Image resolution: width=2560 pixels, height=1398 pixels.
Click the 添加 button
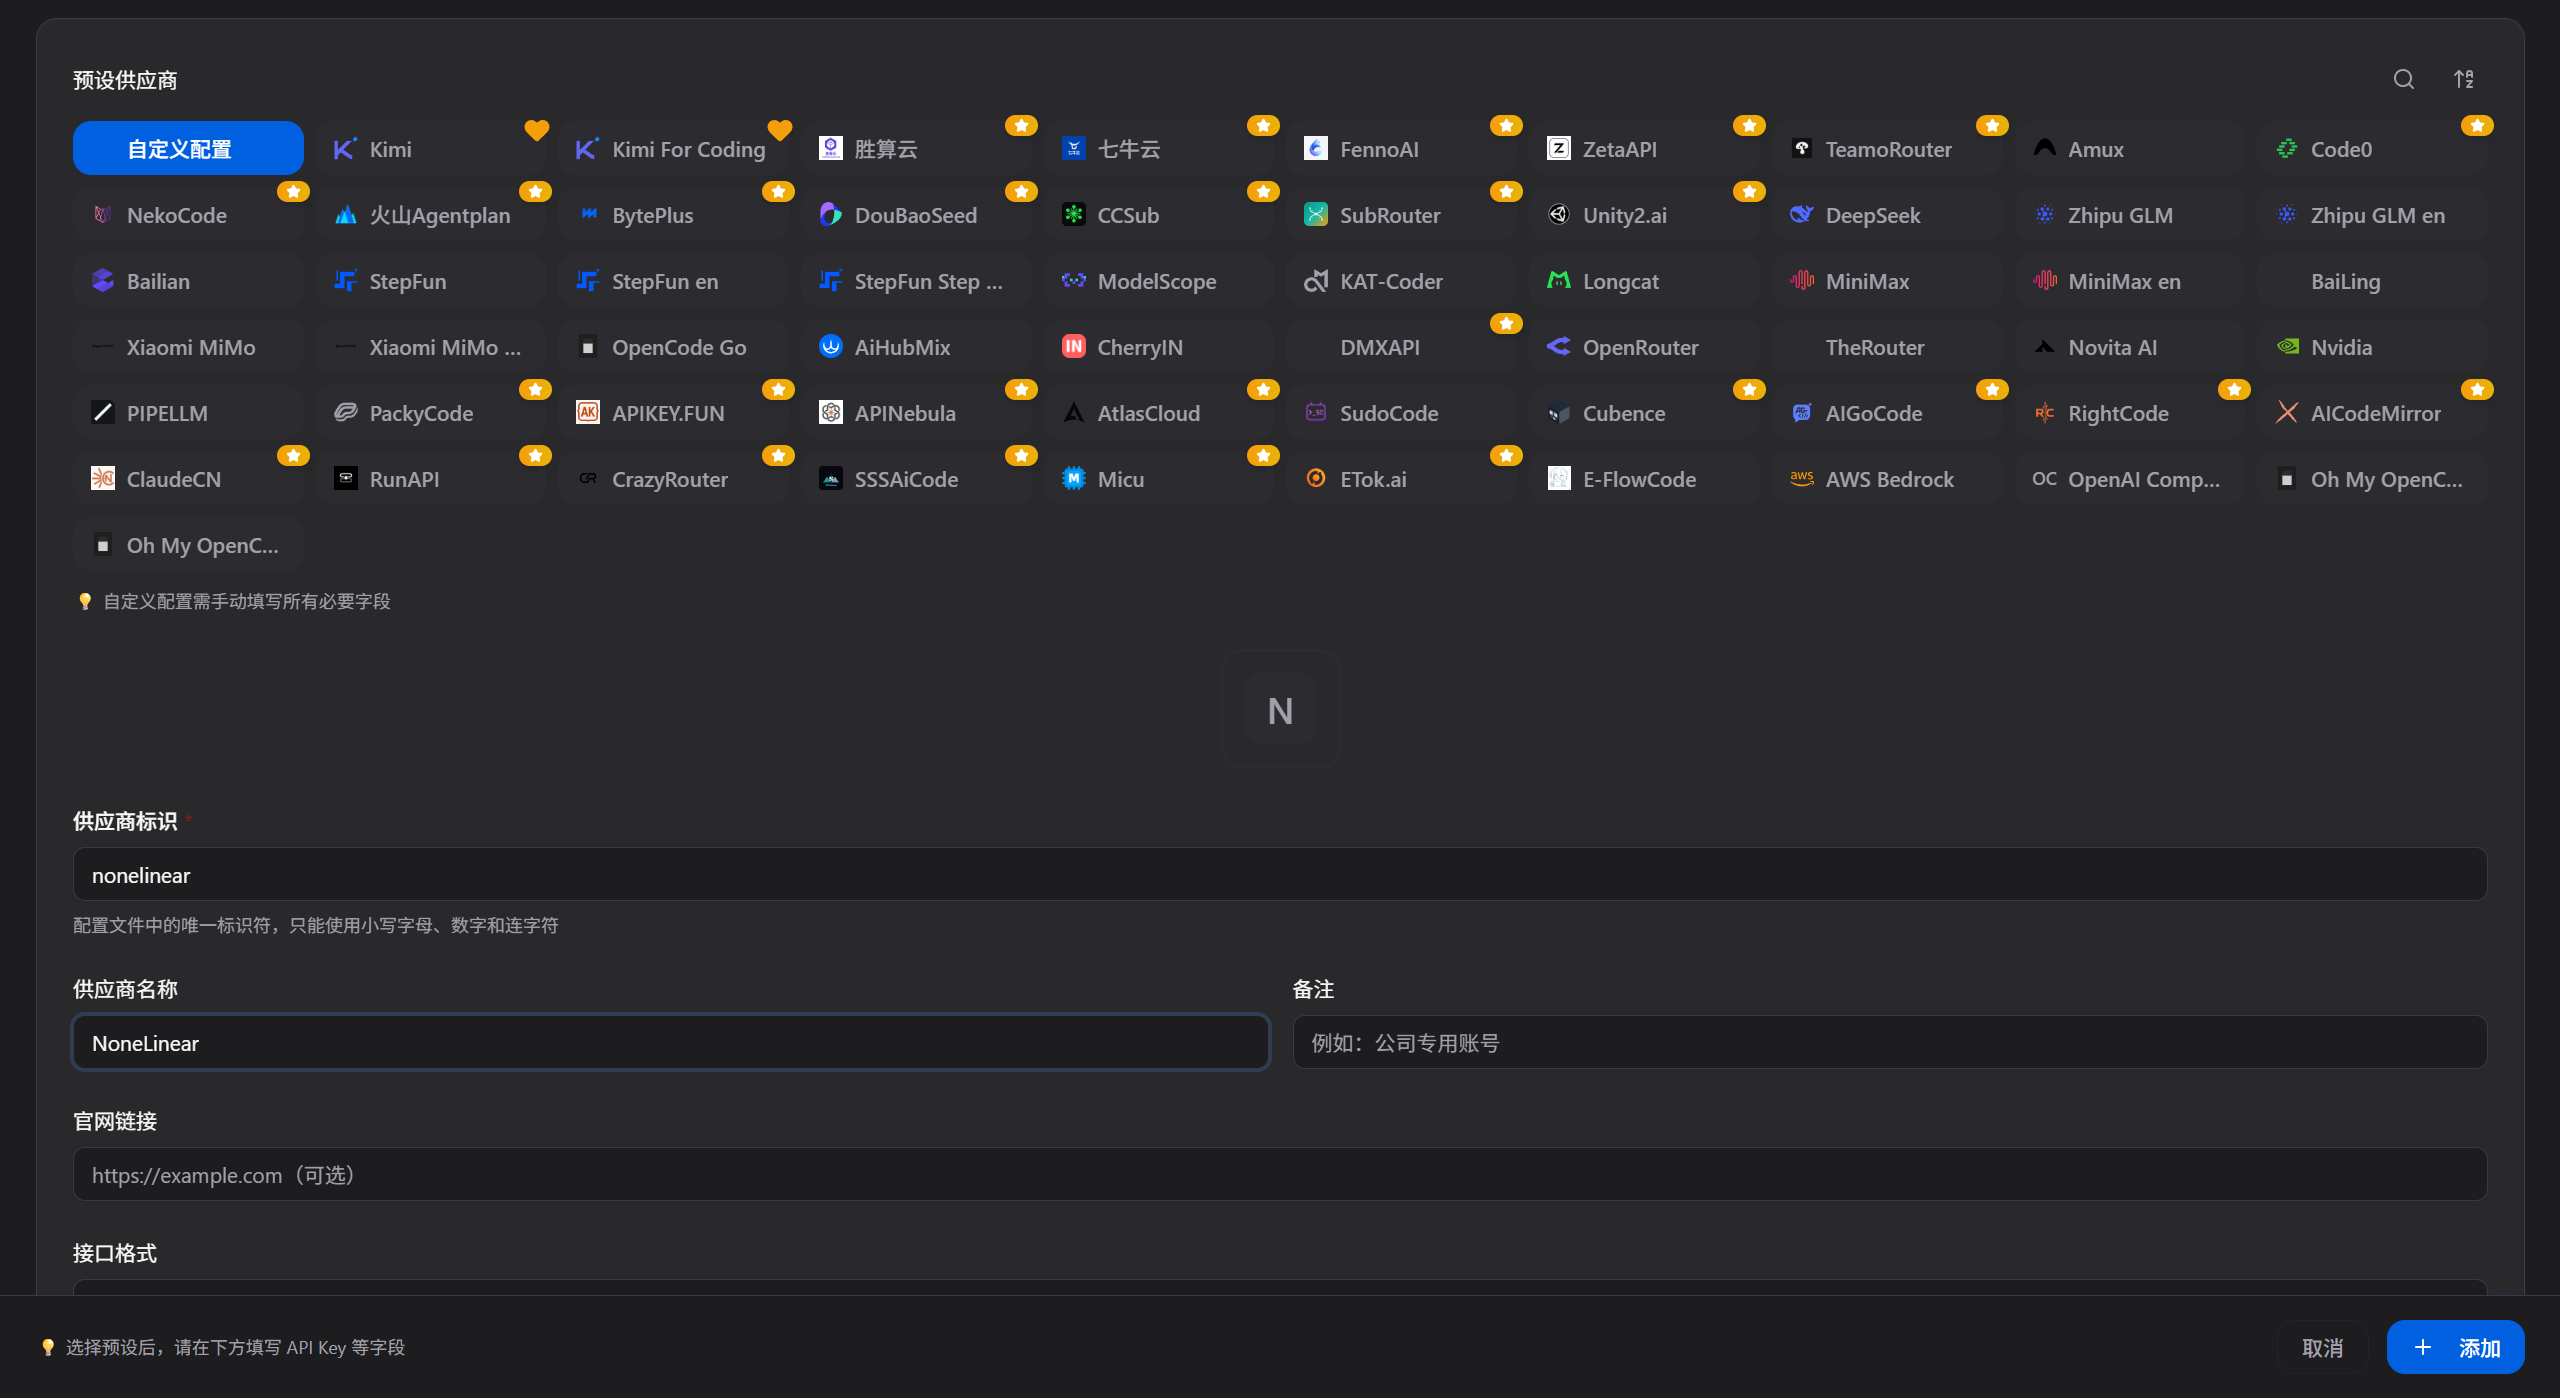tap(2455, 1347)
